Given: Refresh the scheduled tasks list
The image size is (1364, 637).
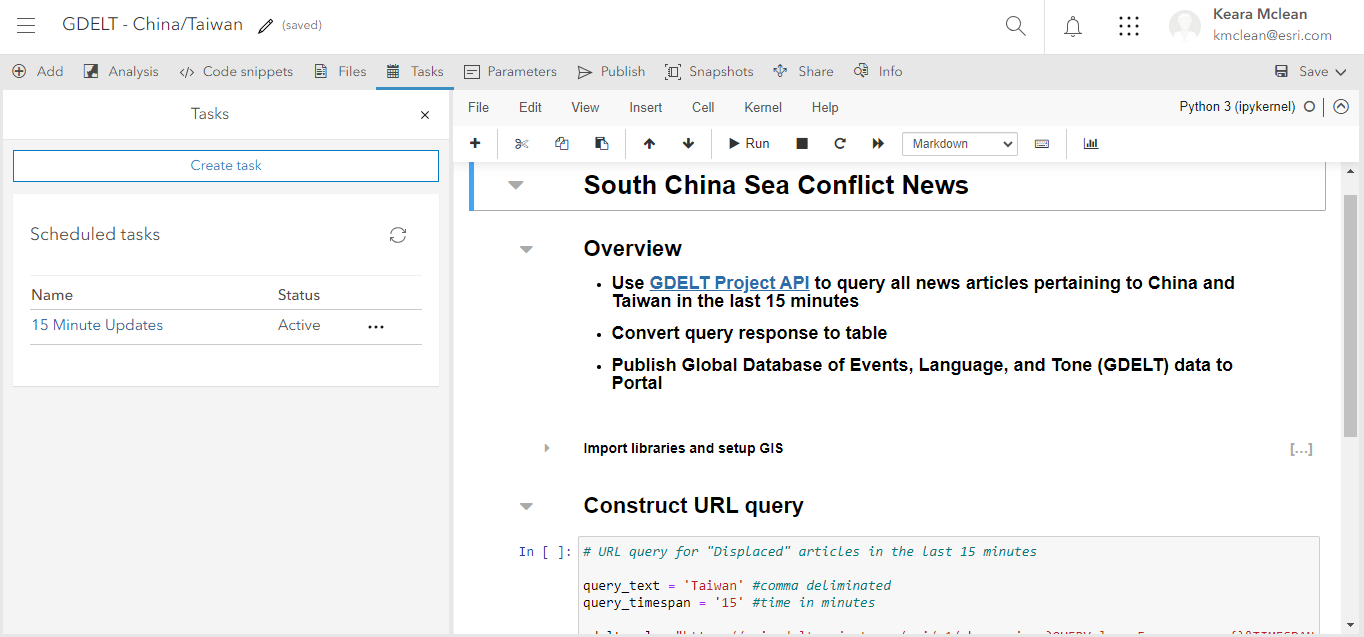Looking at the screenshot, I should 398,234.
